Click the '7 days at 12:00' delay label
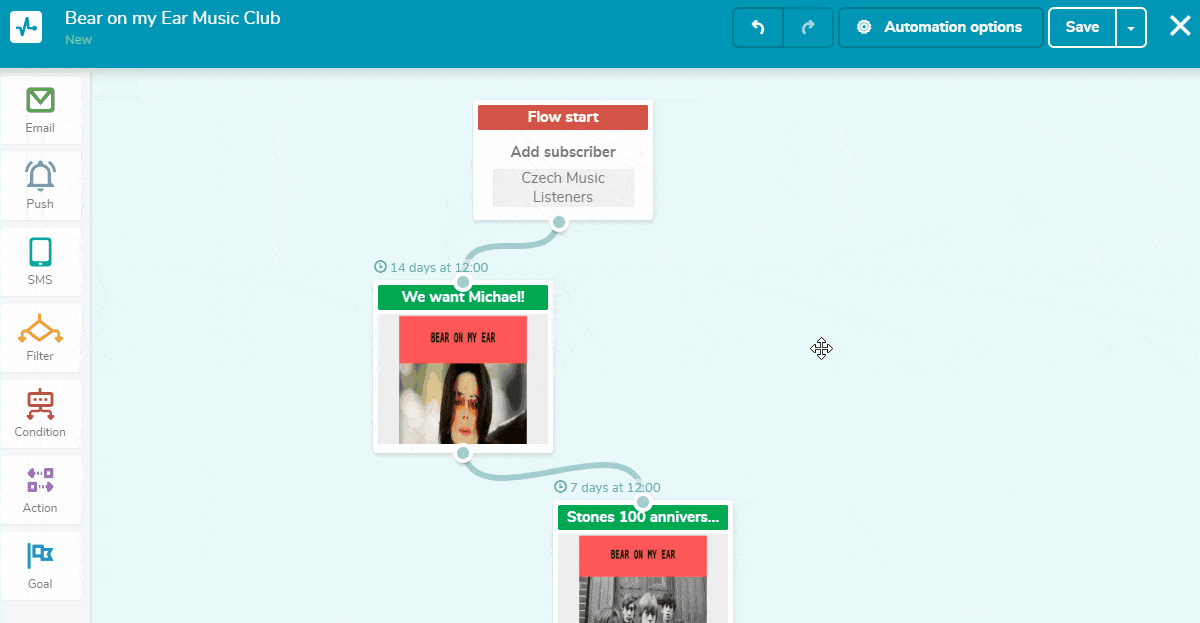 click(607, 487)
